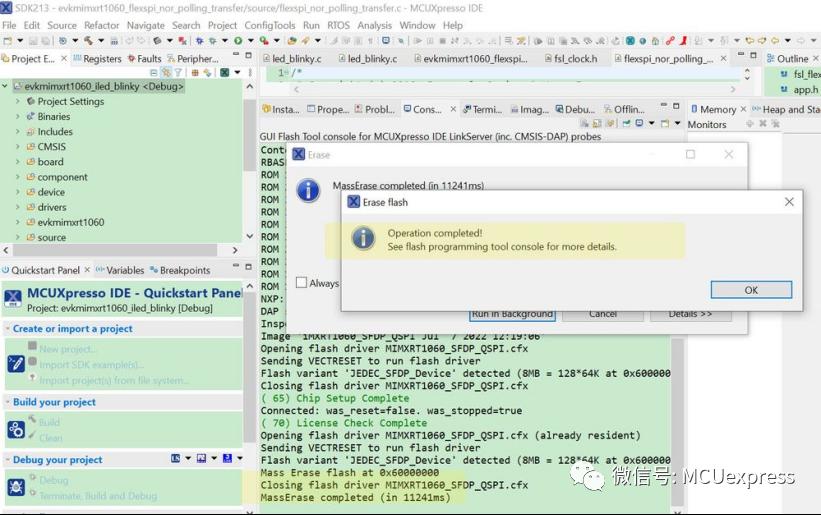The image size is (821, 515).
Task: Expand the CMSIS folder node
Action: (x=17, y=147)
